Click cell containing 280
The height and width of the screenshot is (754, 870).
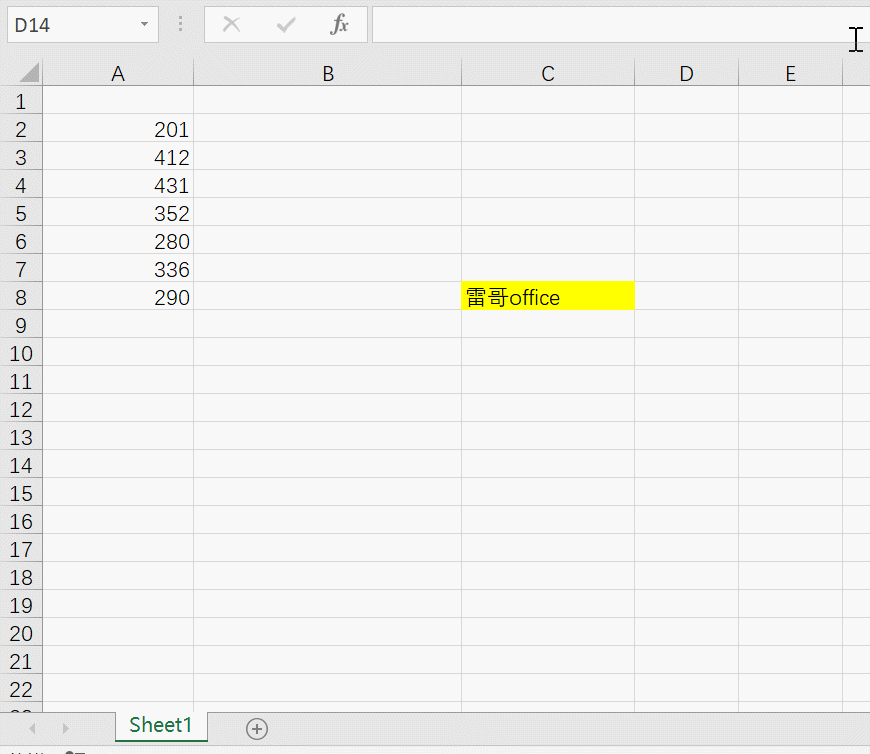118,240
